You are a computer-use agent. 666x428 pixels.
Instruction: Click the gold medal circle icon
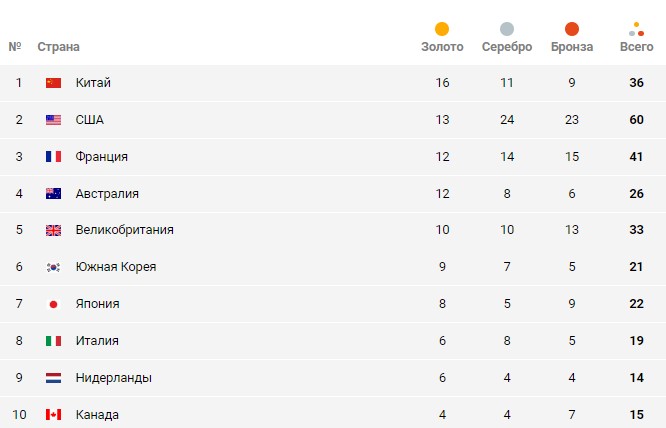[x=442, y=29]
